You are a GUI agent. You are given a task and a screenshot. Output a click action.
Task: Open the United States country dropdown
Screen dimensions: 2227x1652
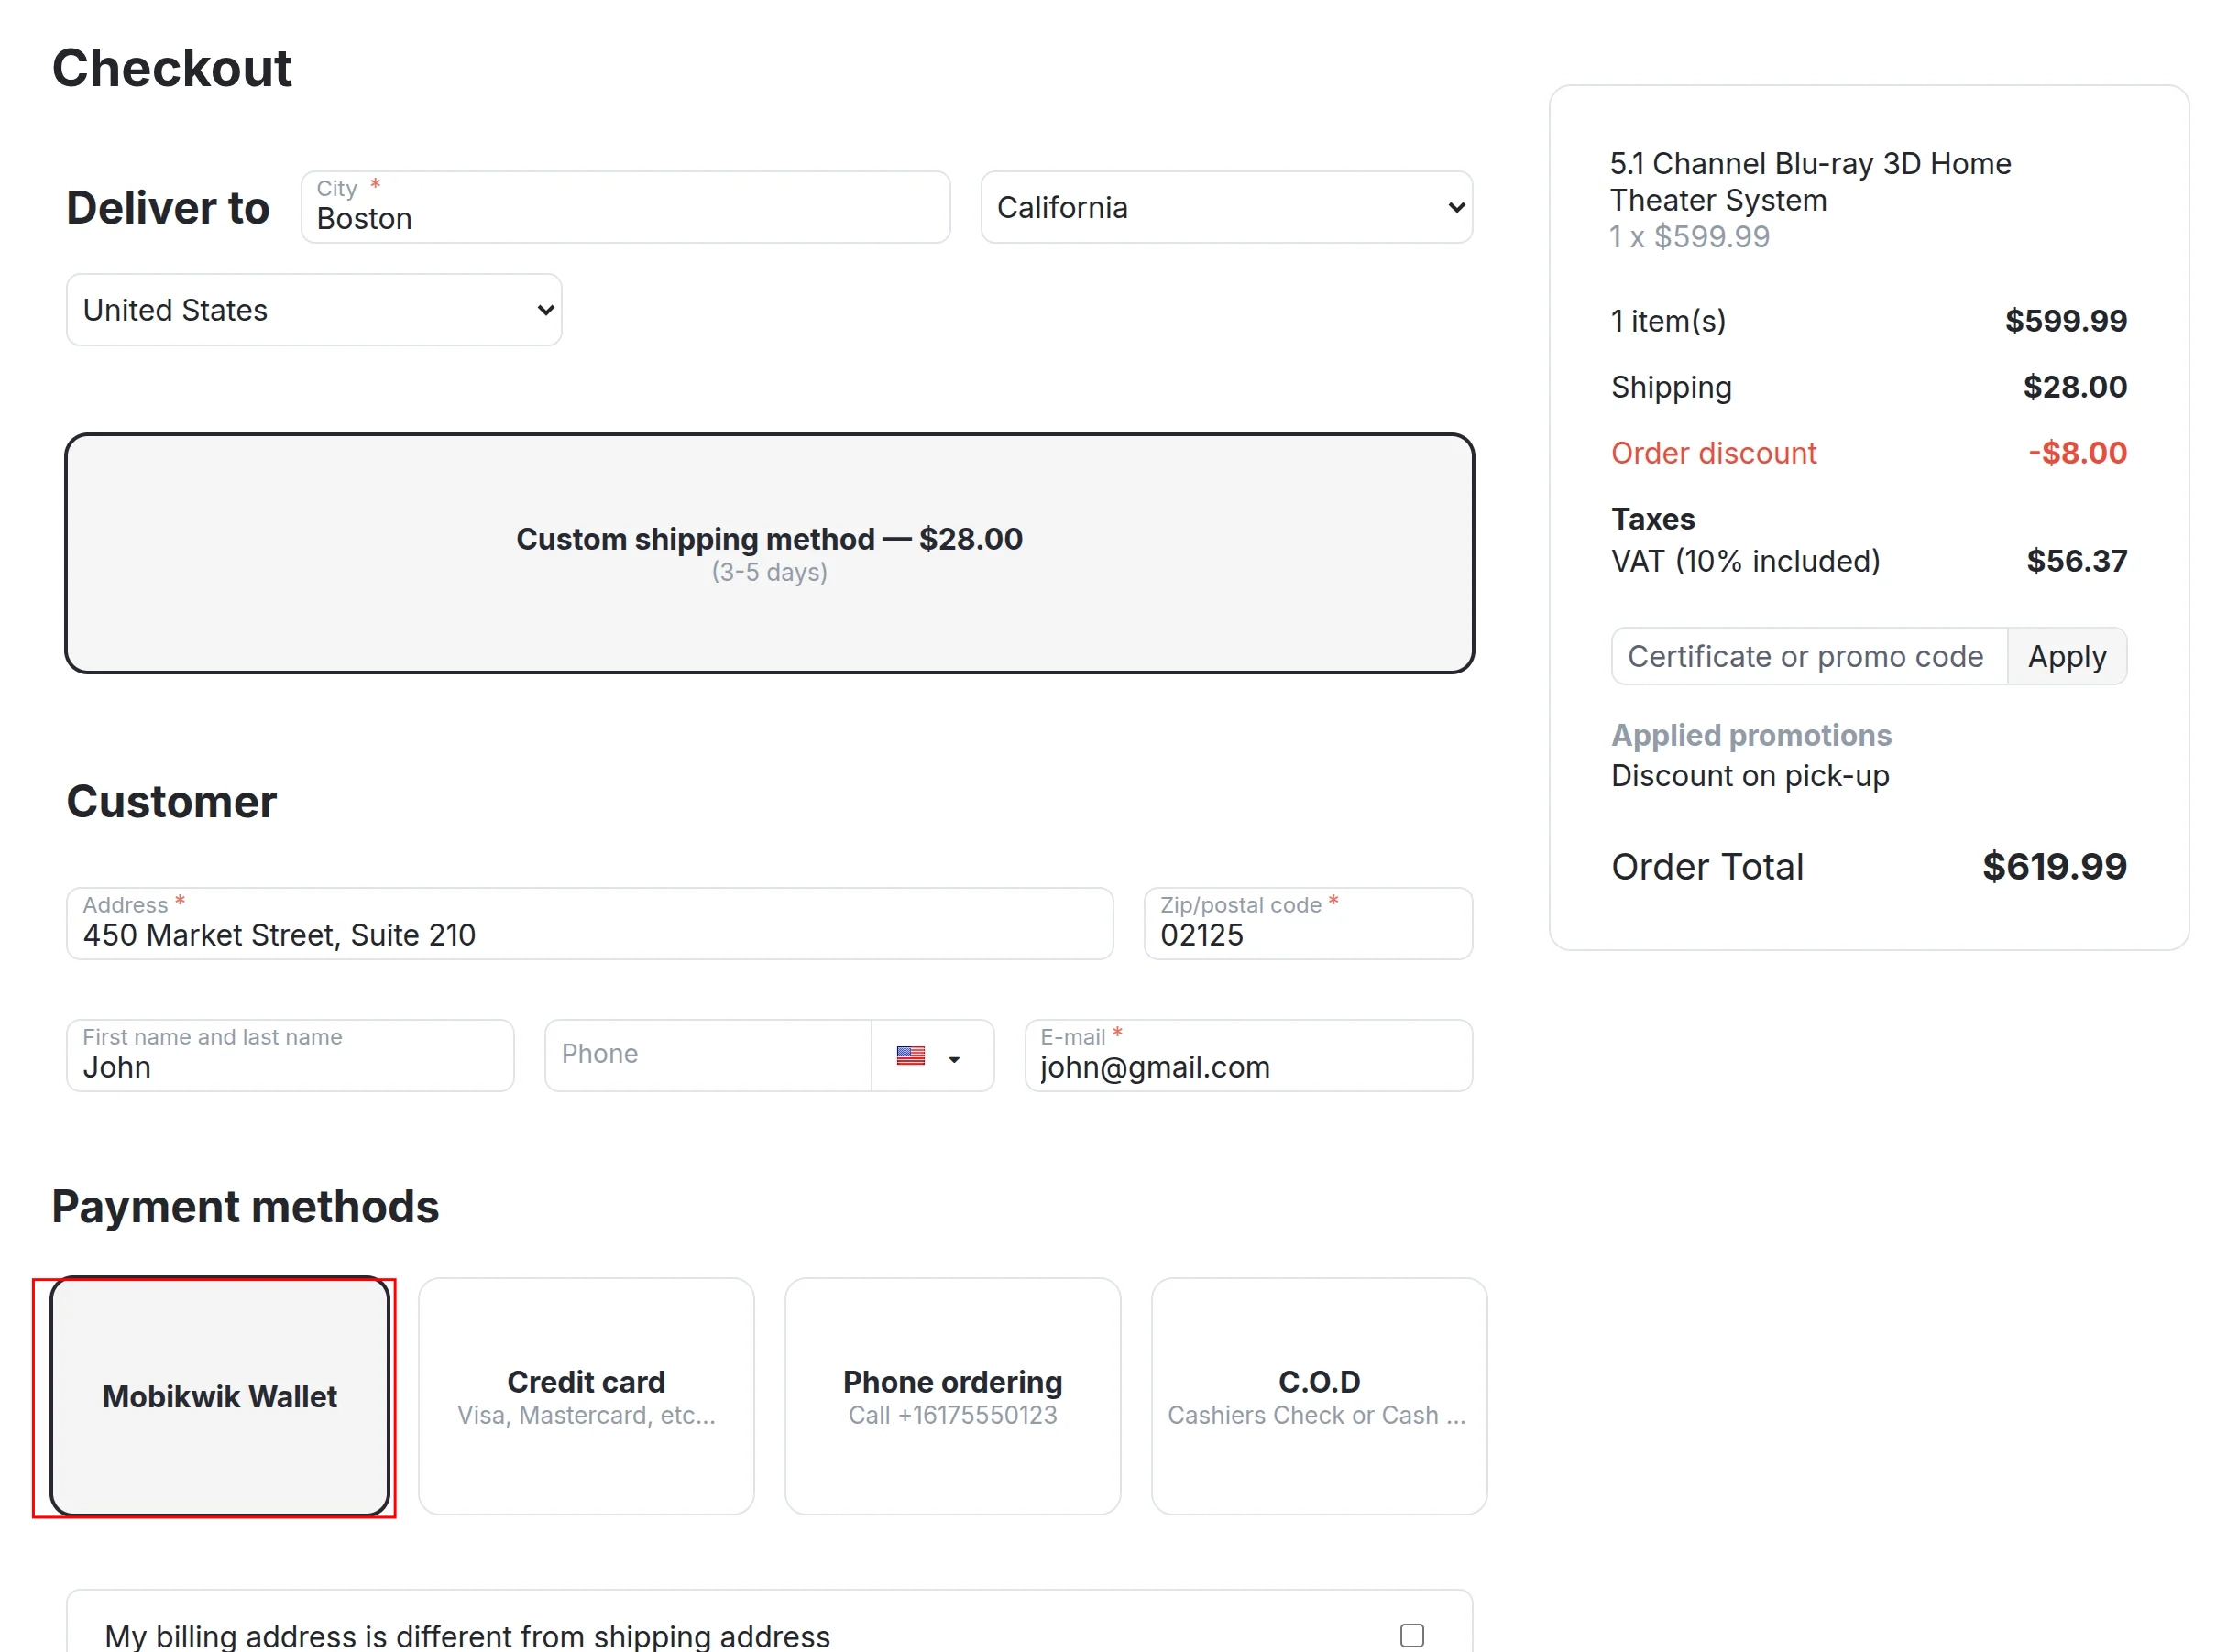click(314, 310)
